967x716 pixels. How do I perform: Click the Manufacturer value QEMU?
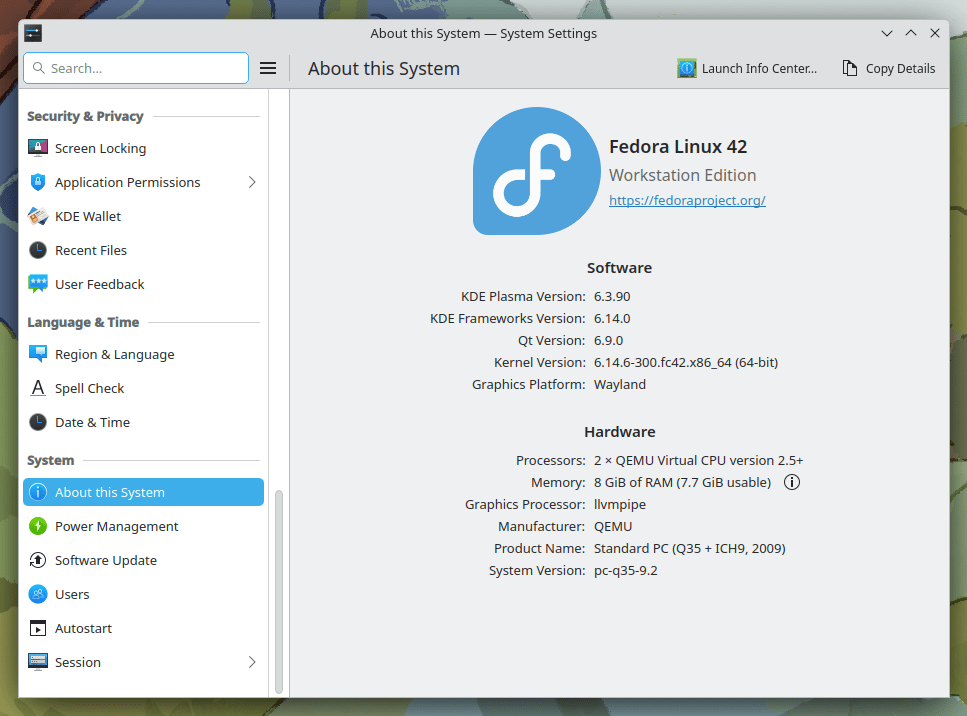point(613,527)
